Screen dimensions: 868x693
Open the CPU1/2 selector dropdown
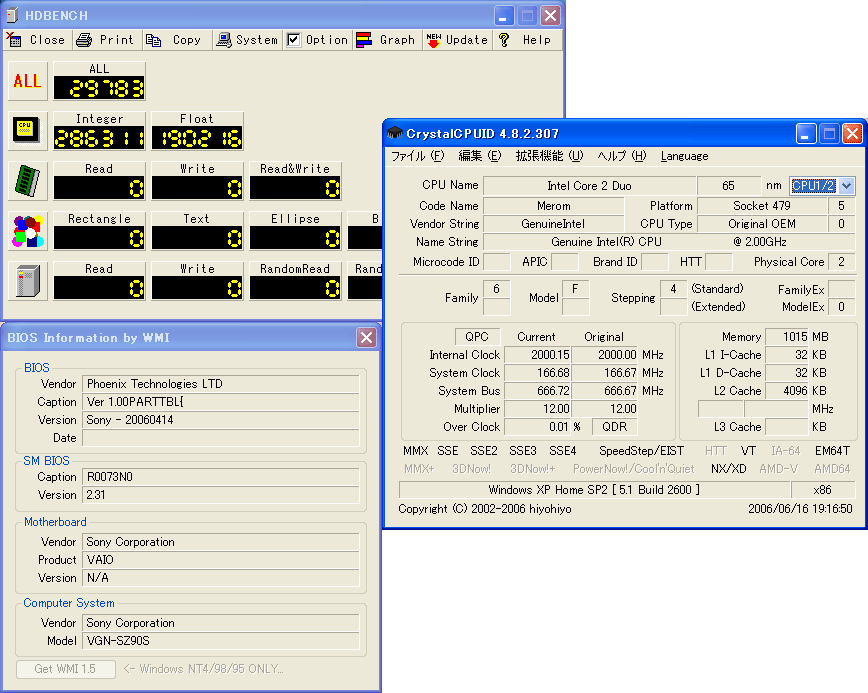846,186
